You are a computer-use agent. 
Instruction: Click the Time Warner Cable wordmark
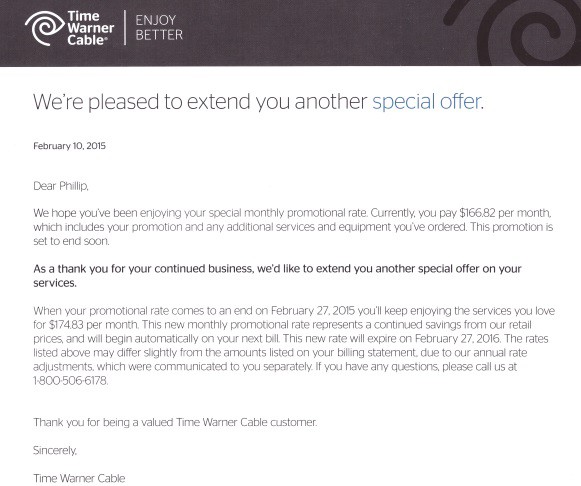tap(90, 28)
